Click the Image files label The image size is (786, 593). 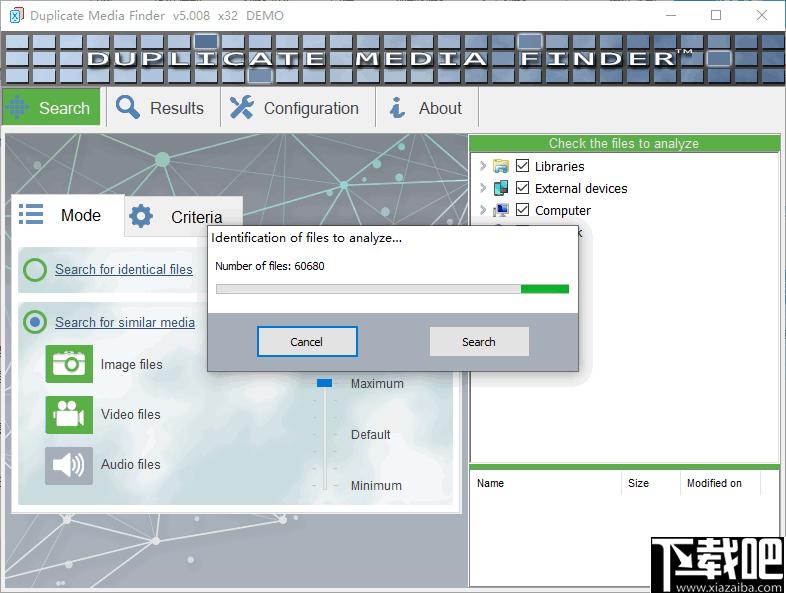tap(131, 364)
